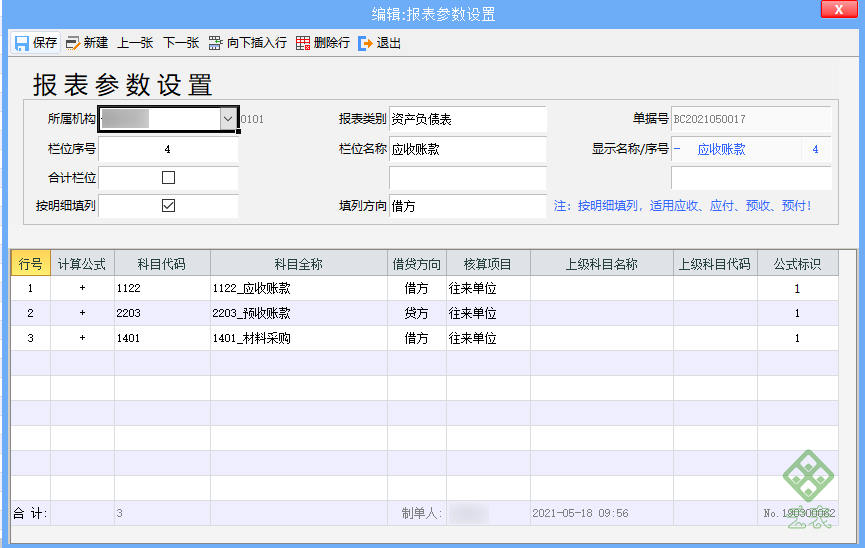Select account code cell 1401

(162, 338)
